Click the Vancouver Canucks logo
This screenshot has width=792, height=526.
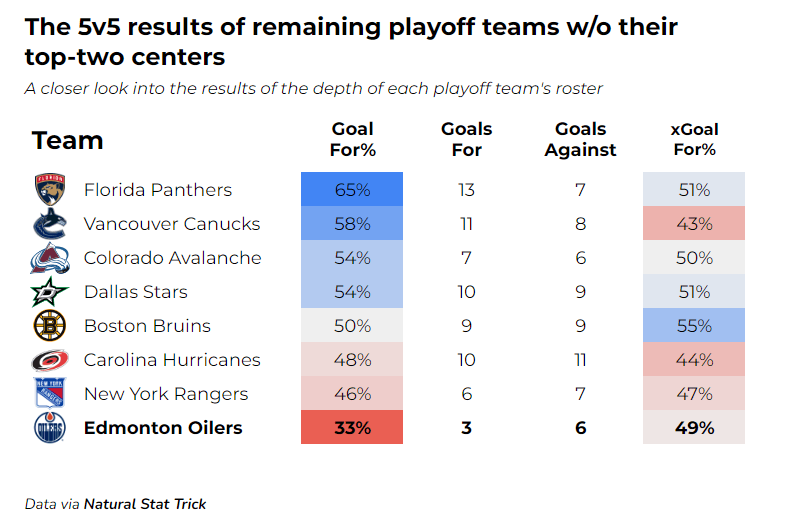coord(49,224)
